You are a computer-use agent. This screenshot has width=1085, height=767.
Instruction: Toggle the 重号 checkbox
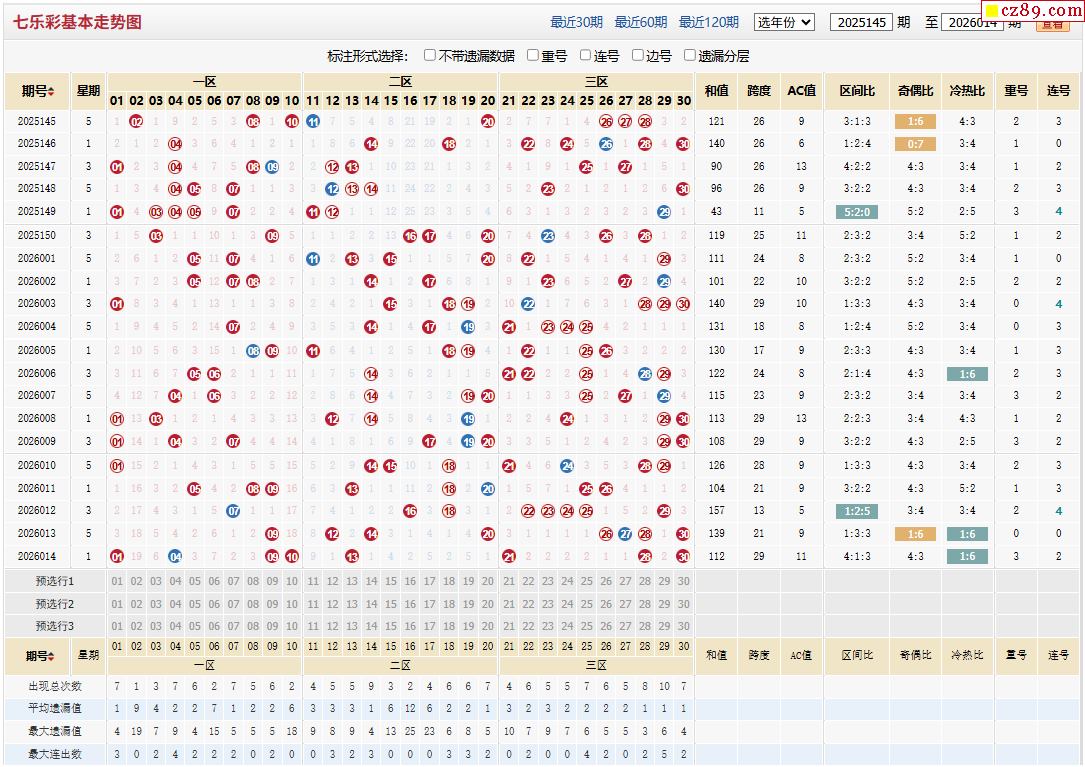(x=533, y=56)
